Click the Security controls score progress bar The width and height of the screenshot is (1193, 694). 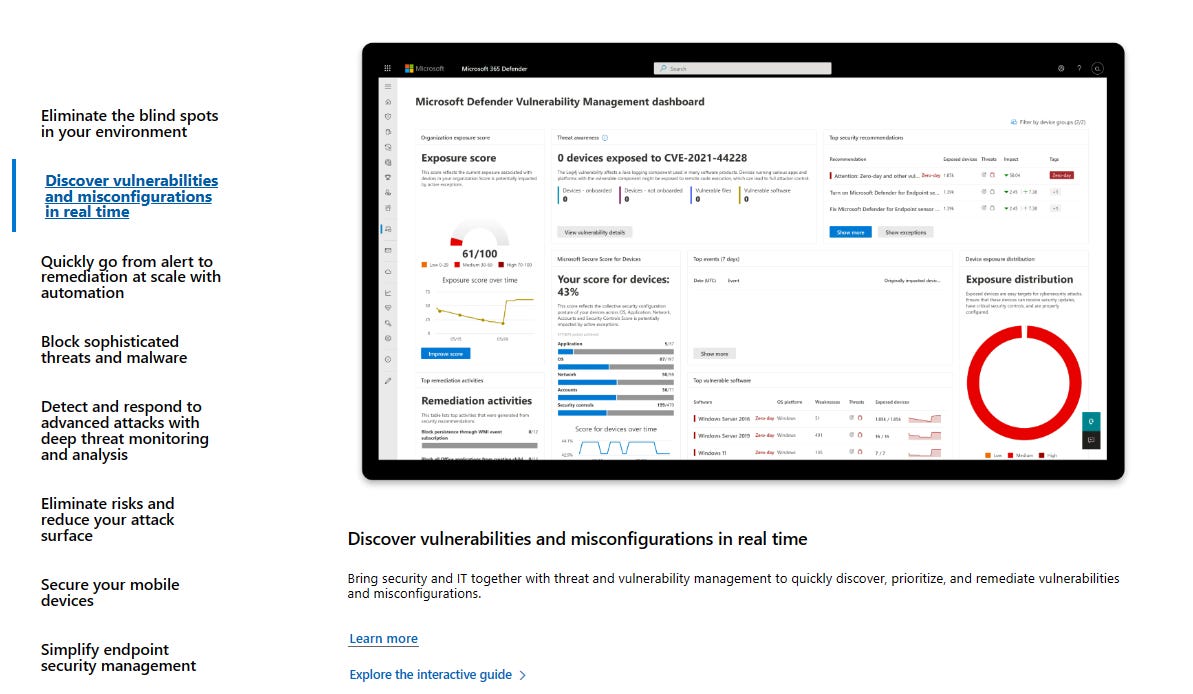pyautogui.click(x=616, y=412)
